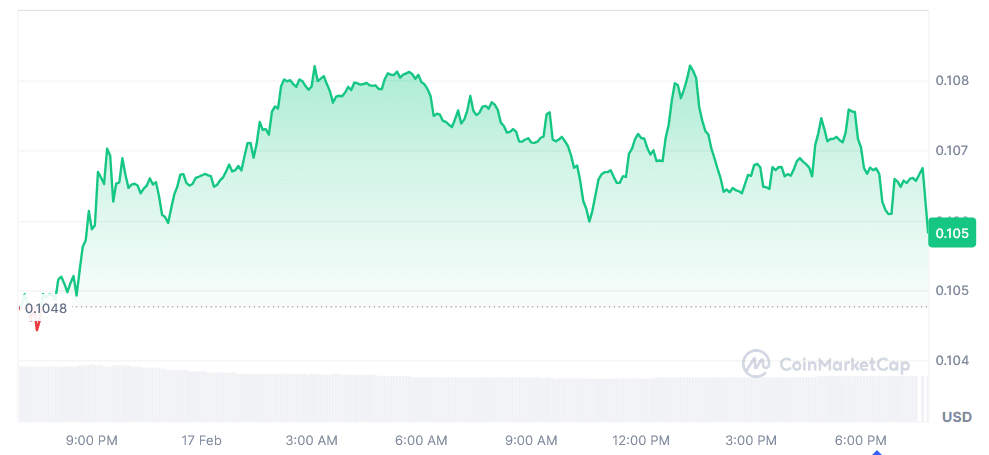Click the 9:00 AM time axis label

coord(530,439)
